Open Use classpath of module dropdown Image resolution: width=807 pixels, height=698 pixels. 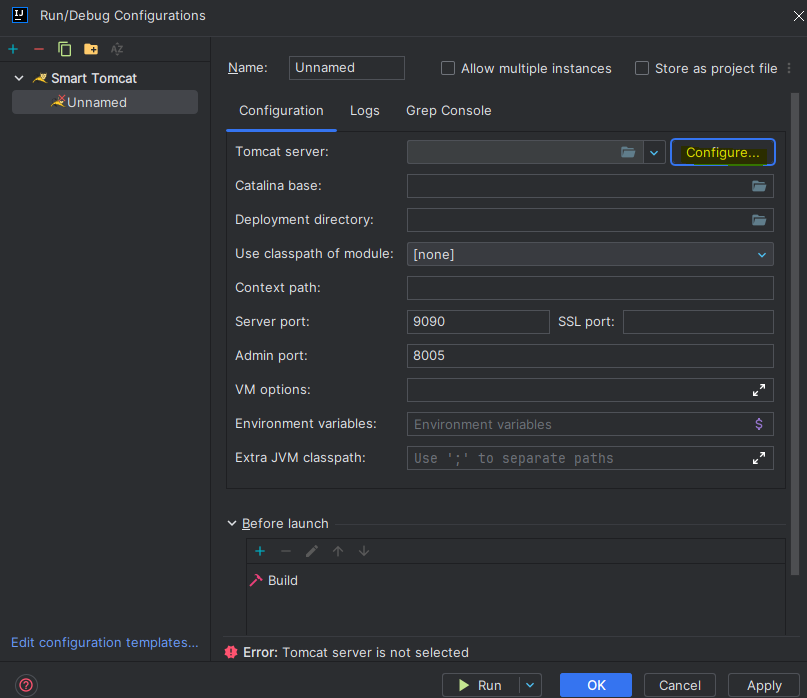[762, 255]
